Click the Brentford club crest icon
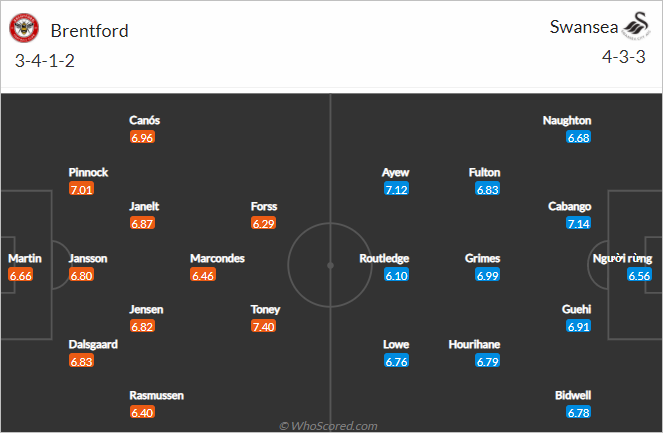Screen dimensions: 663x433 24,28
